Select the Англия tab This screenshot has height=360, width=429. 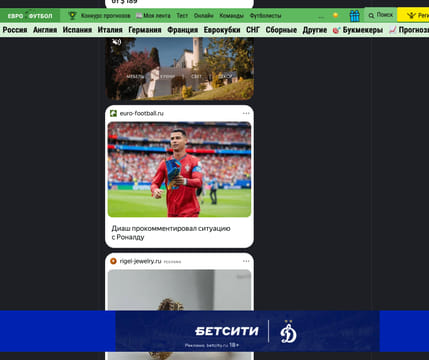coord(45,30)
